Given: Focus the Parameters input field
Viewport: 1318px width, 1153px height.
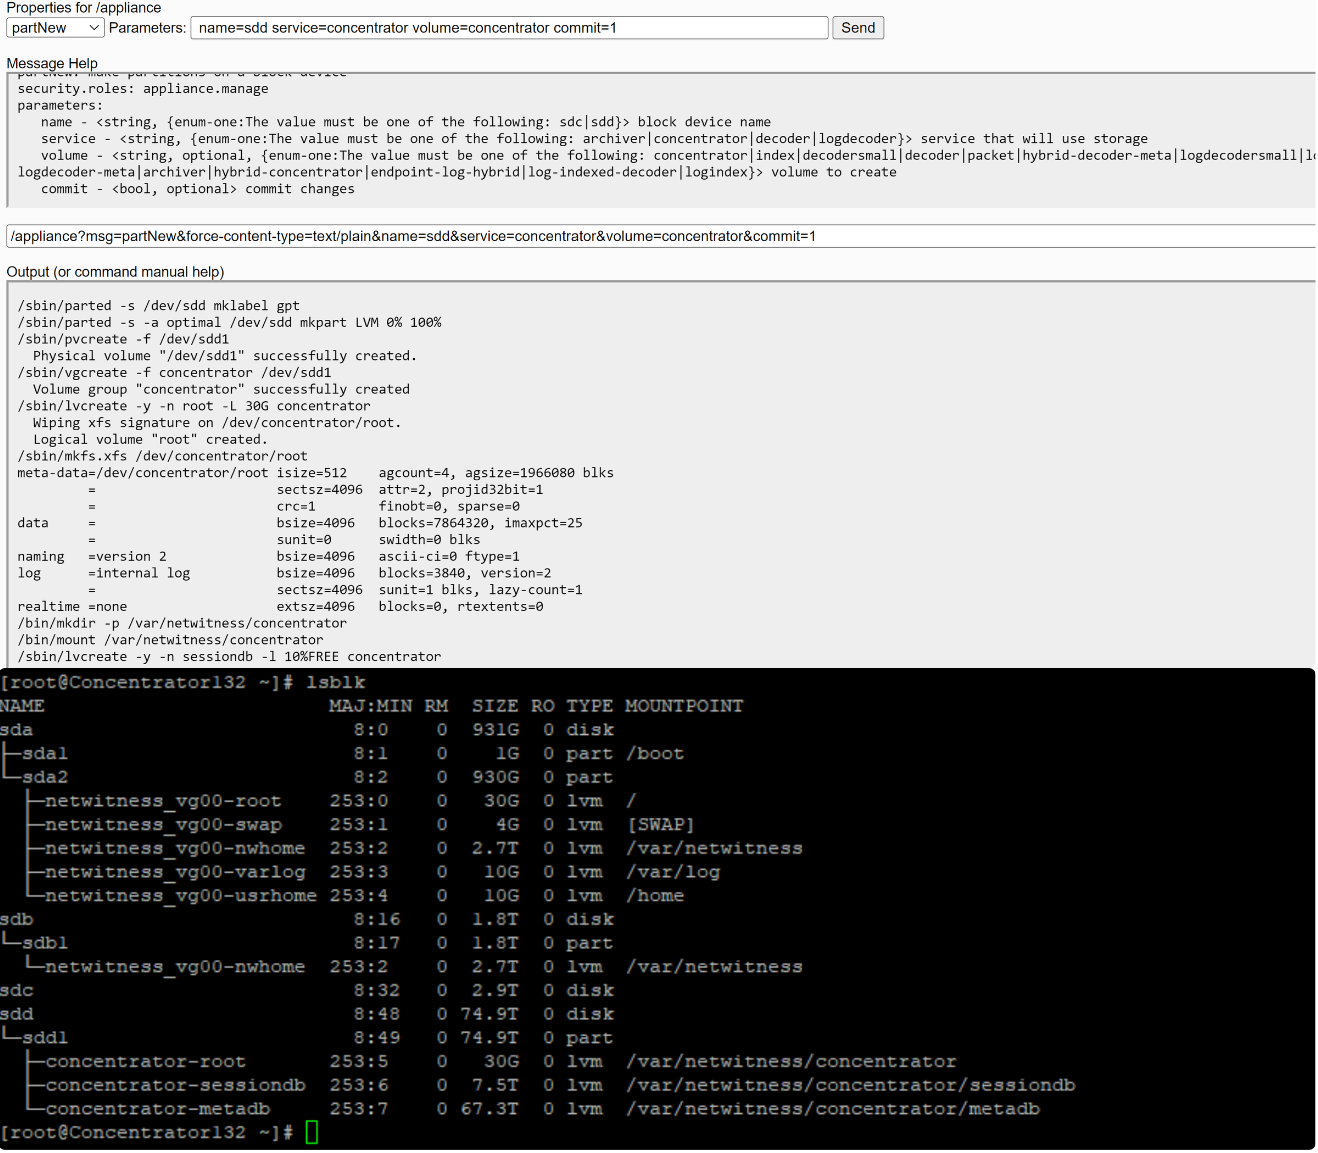Looking at the screenshot, I should click(x=508, y=28).
